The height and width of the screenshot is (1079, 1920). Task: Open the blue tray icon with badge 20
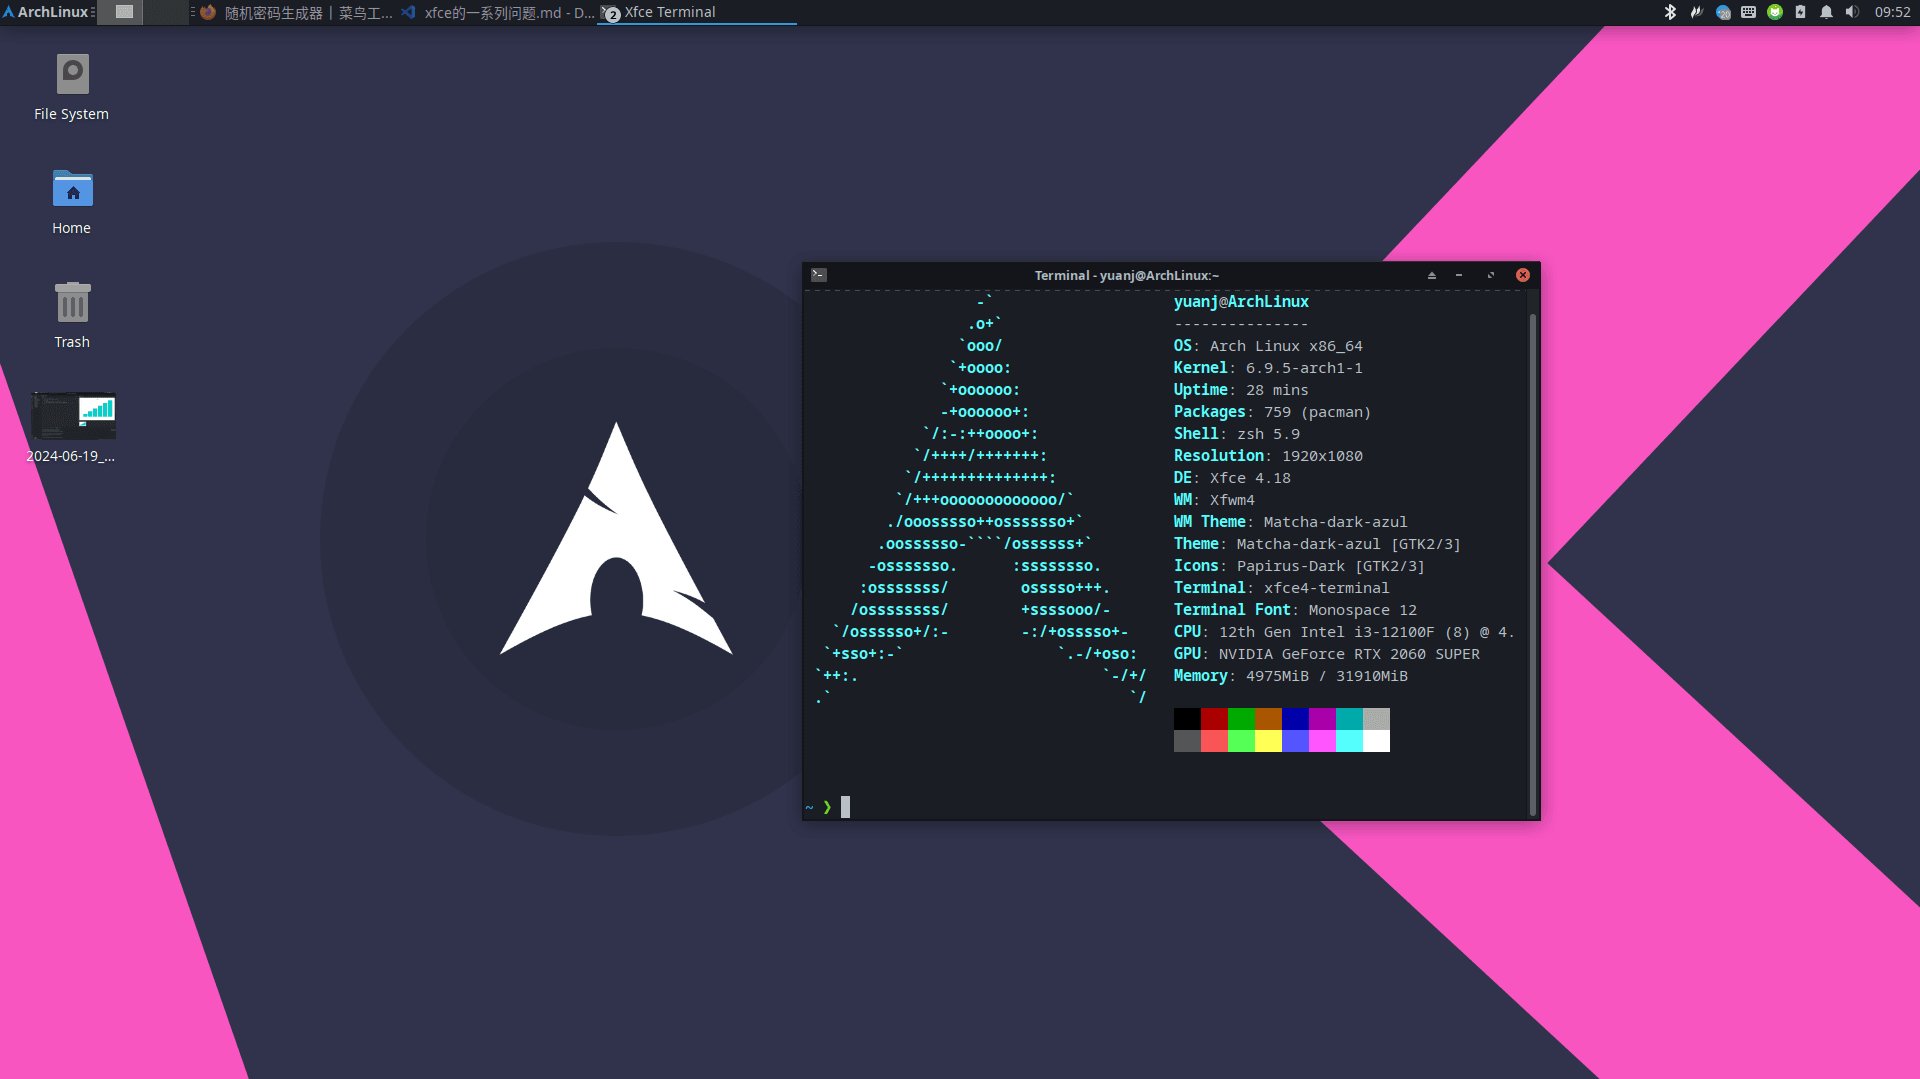(1723, 12)
